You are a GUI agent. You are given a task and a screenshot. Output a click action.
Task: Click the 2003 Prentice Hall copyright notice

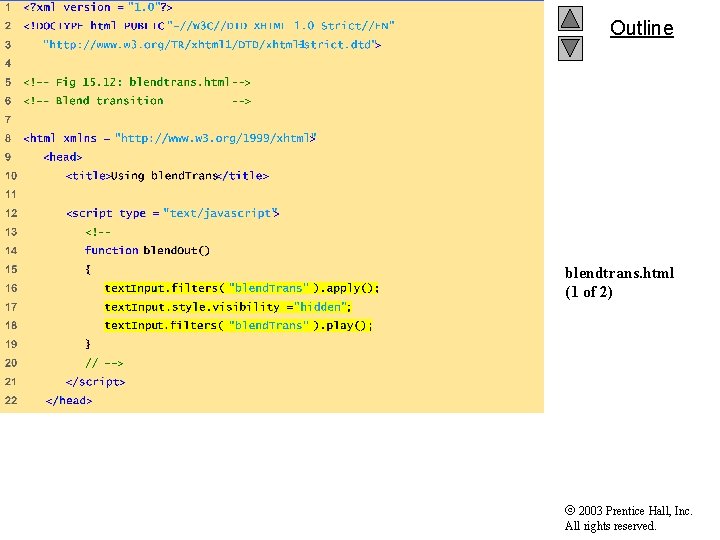click(x=628, y=518)
